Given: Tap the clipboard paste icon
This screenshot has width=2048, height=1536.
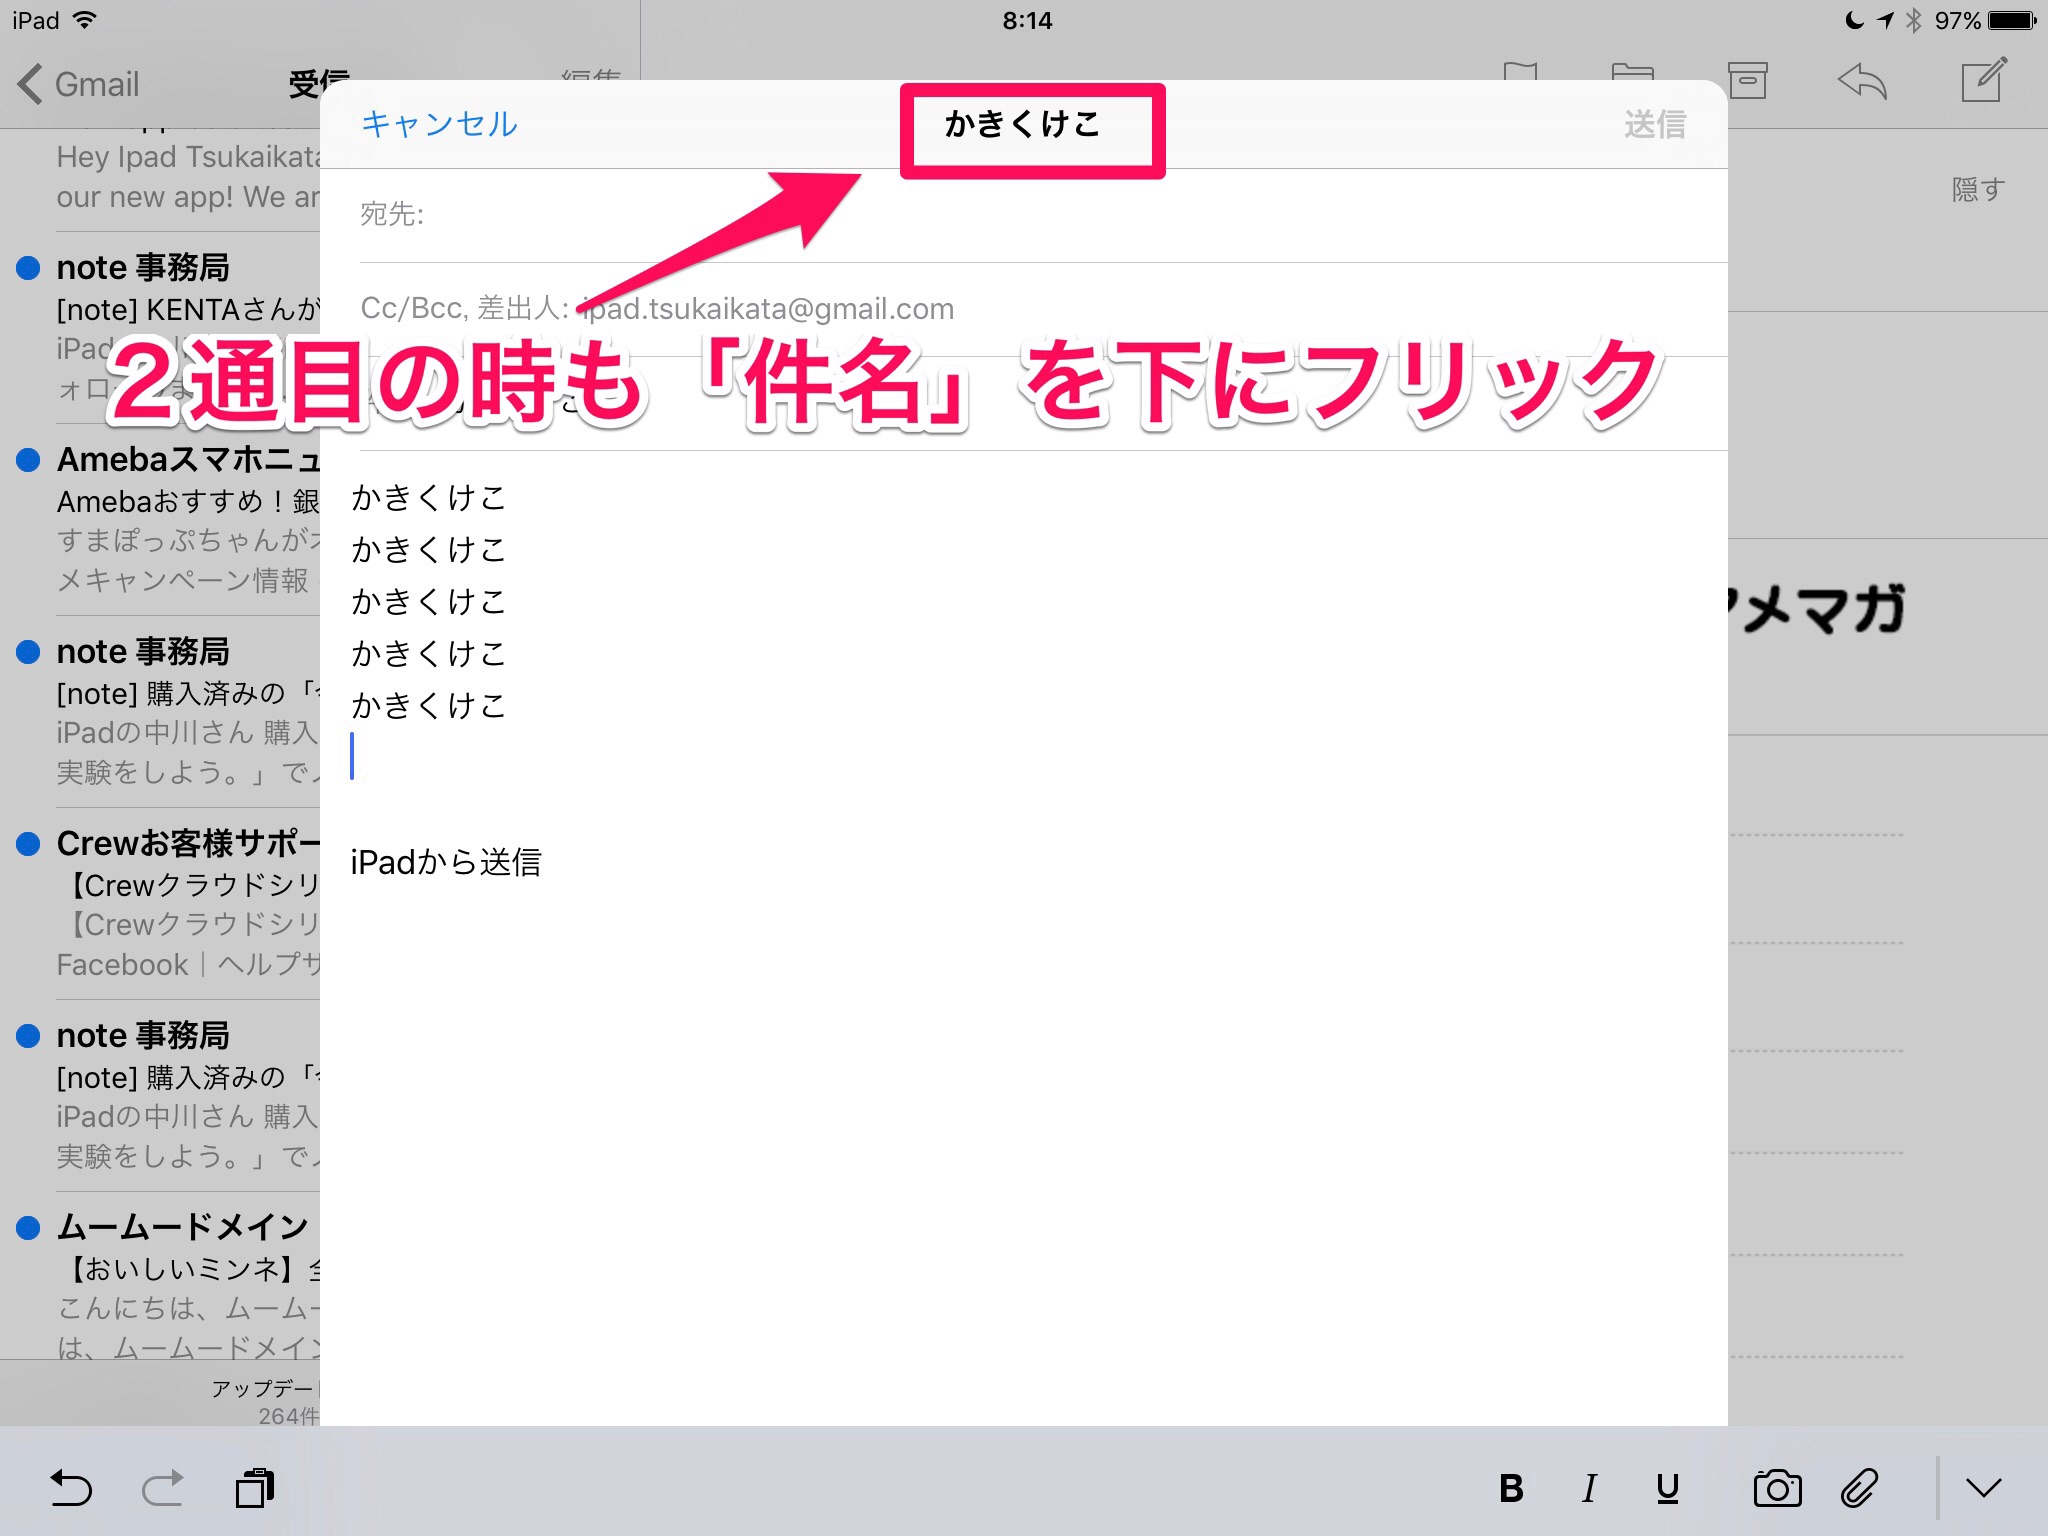Looking at the screenshot, I should [x=255, y=1489].
